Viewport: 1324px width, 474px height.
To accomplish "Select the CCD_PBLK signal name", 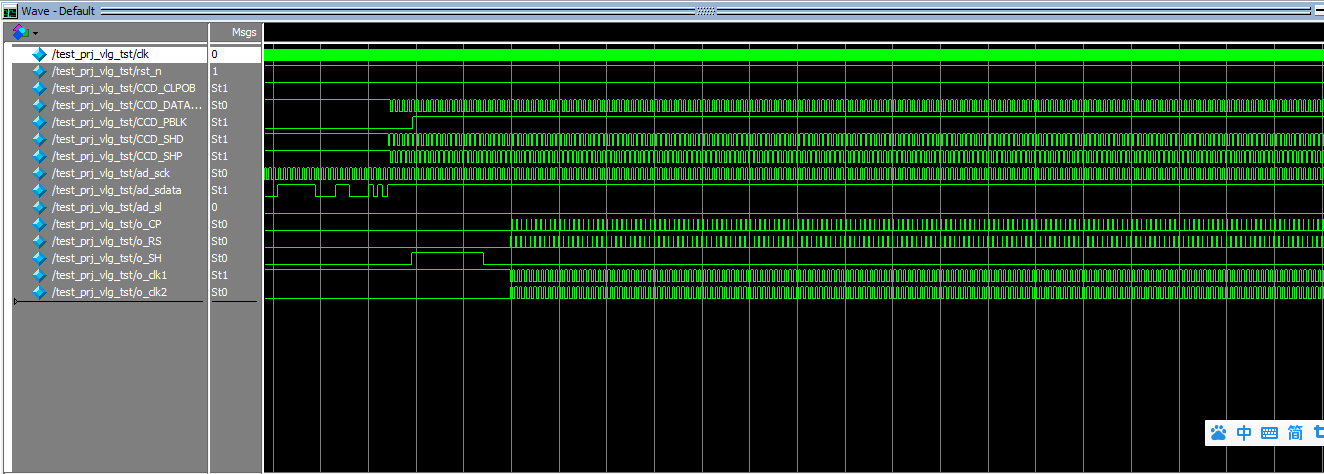I will click(117, 122).
